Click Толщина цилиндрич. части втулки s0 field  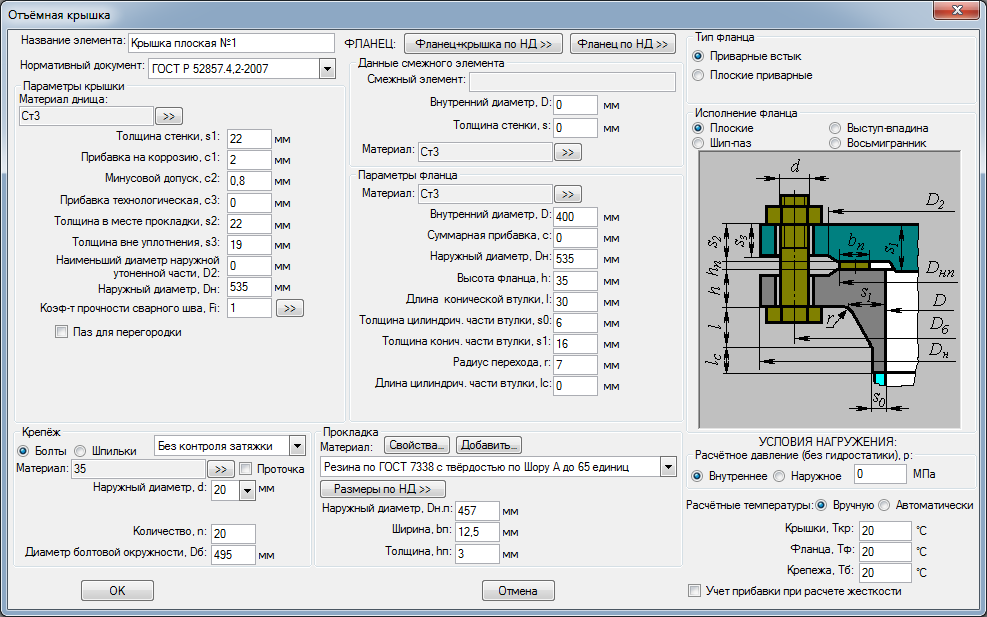click(x=575, y=322)
